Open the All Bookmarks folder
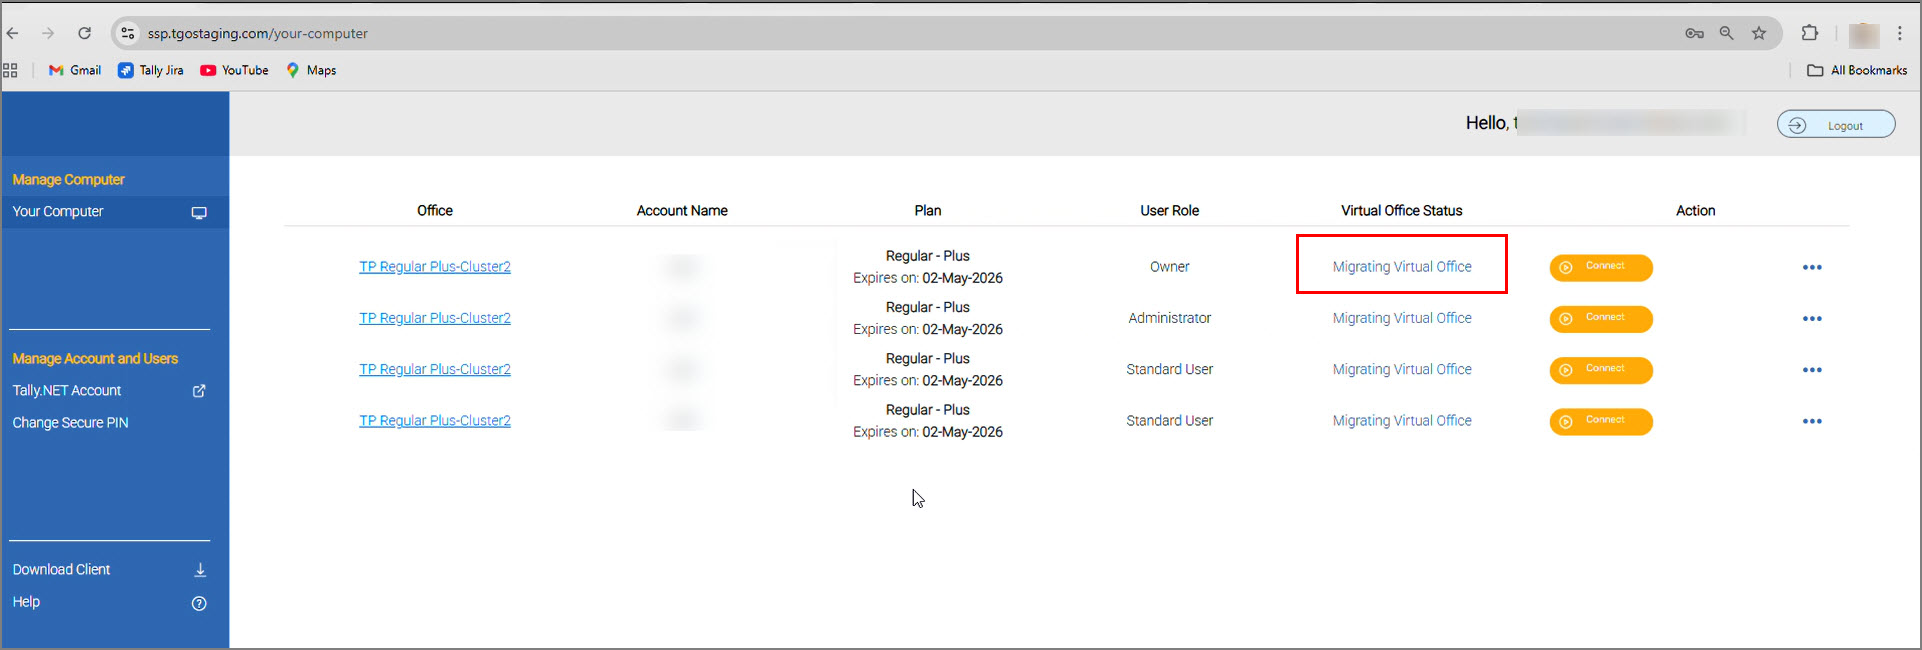Image resolution: width=1922 pixels, height=650 pixels. coord(1857,70)
